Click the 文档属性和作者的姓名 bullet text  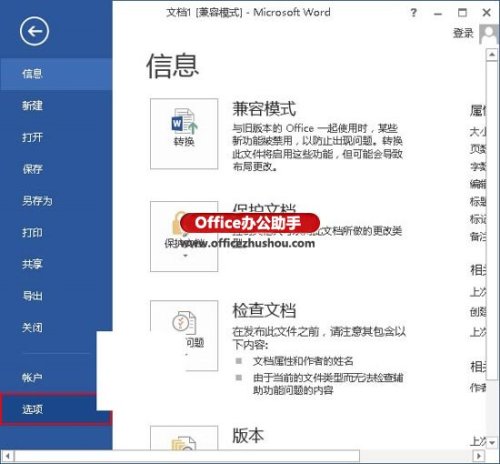[303, 361]
